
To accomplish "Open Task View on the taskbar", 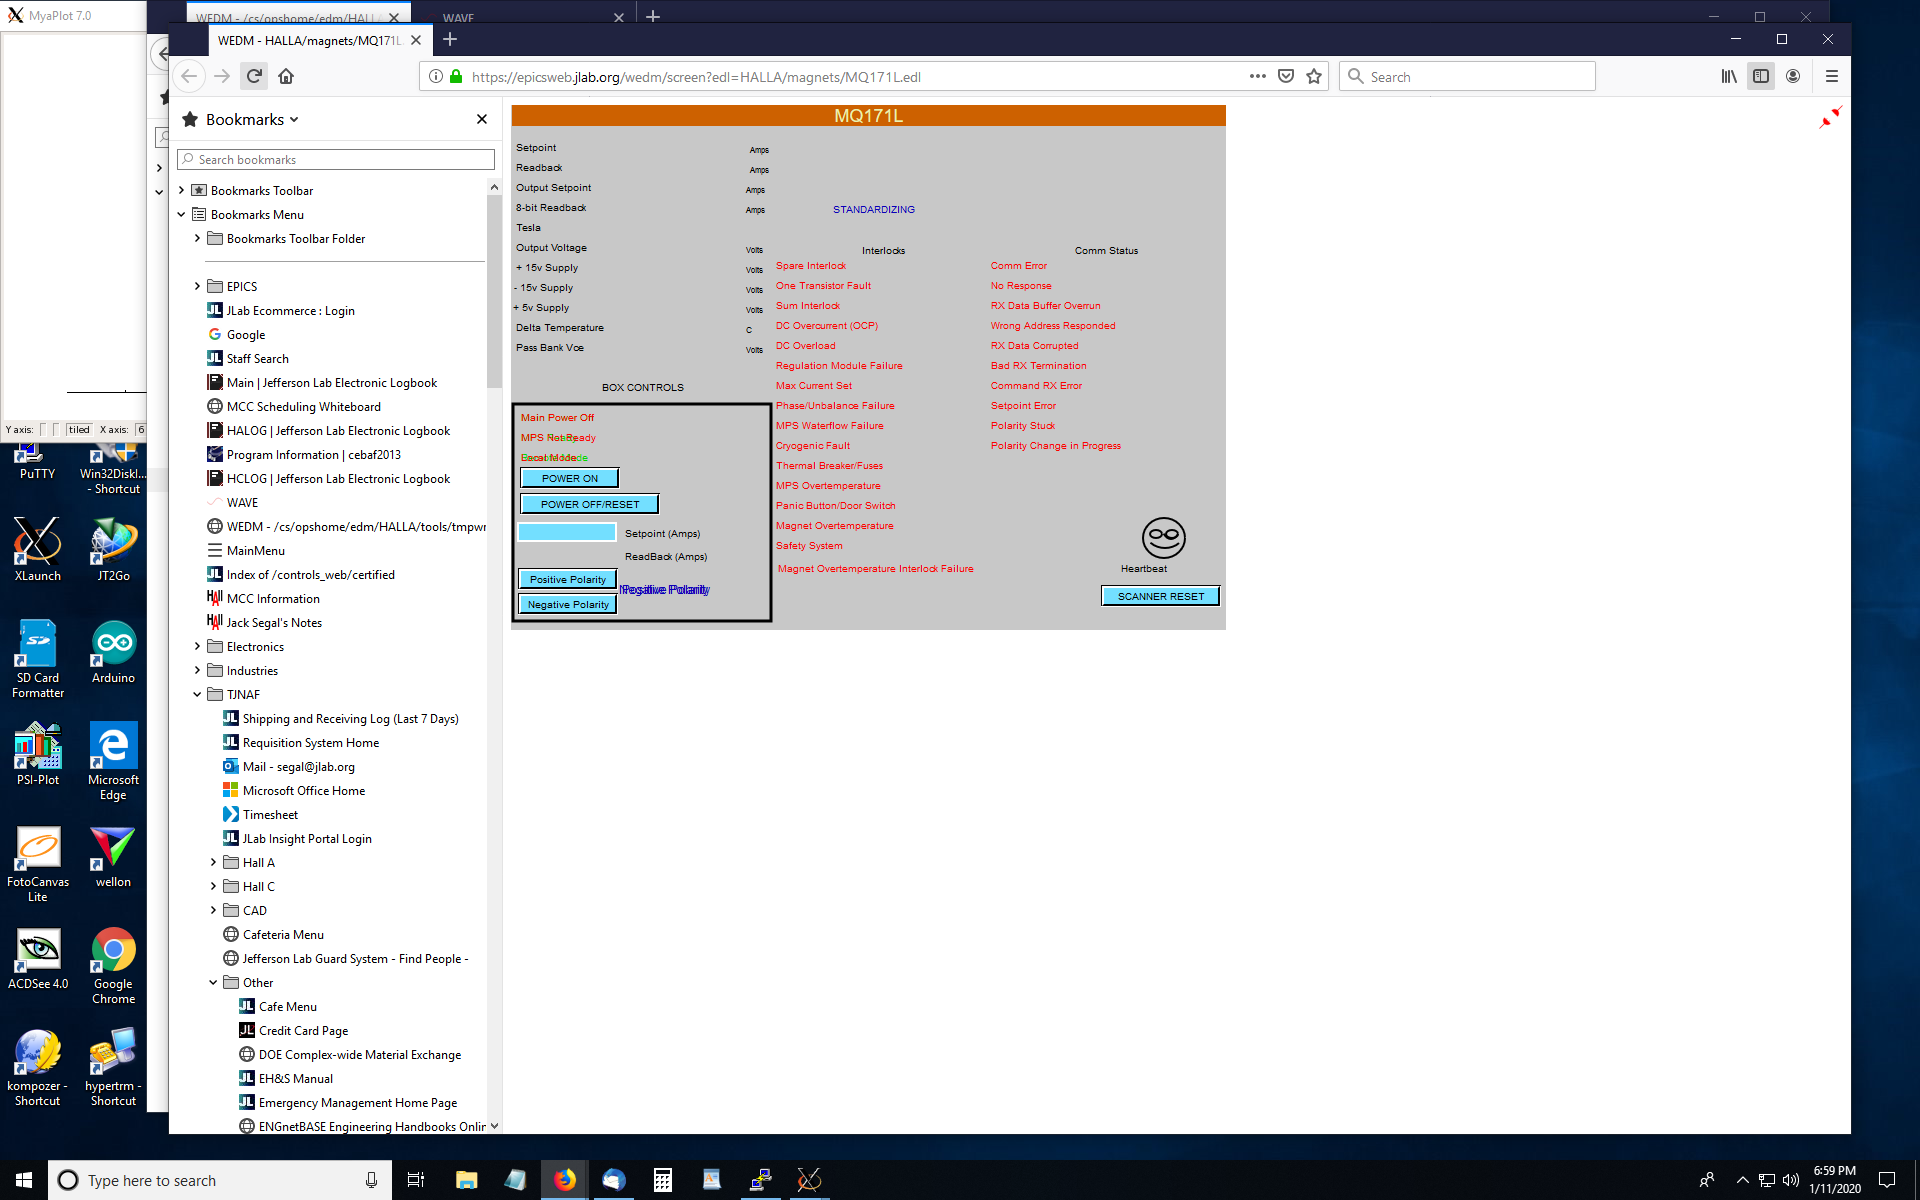I will tap(416, 1180).
